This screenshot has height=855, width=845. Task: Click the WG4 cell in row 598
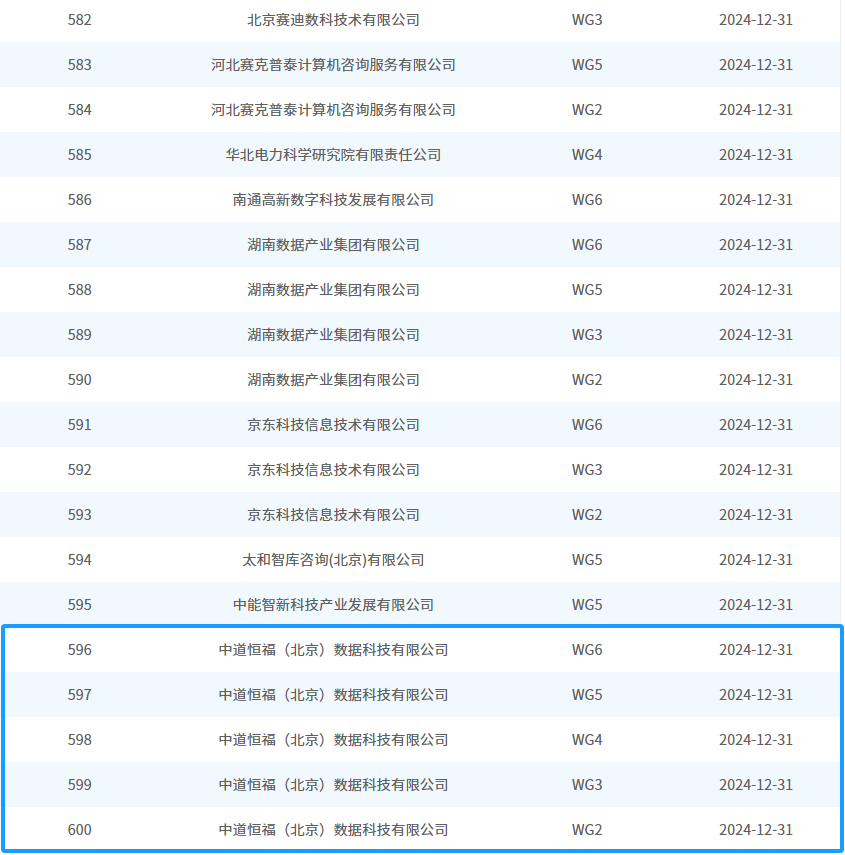point(587,740)
